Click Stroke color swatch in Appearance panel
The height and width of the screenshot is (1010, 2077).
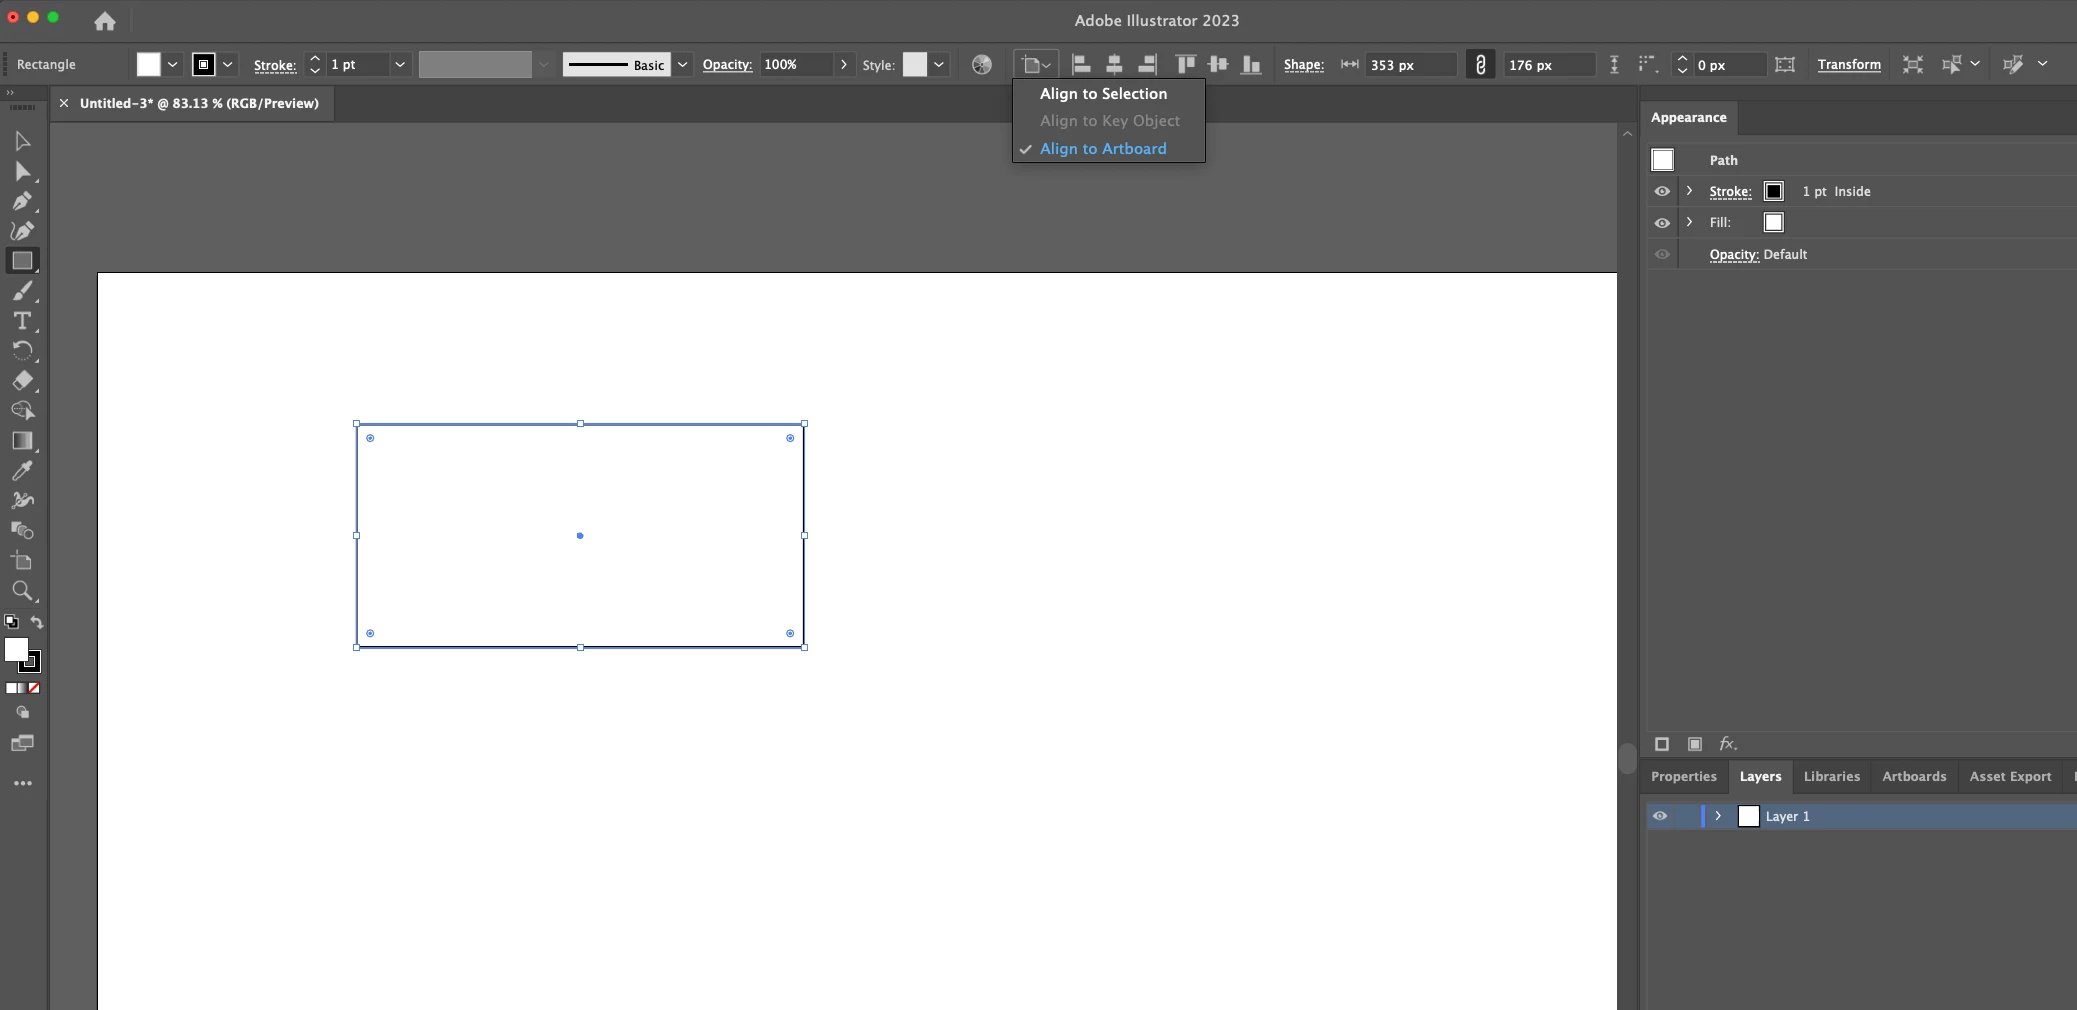click(x=1774, y=191)
